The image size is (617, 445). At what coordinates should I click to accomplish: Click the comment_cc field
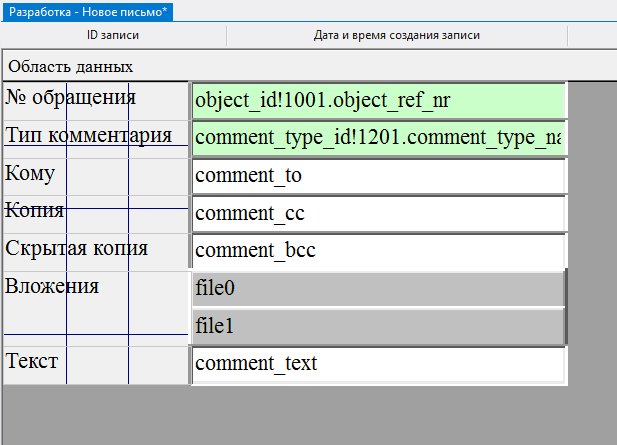(378, 214)
